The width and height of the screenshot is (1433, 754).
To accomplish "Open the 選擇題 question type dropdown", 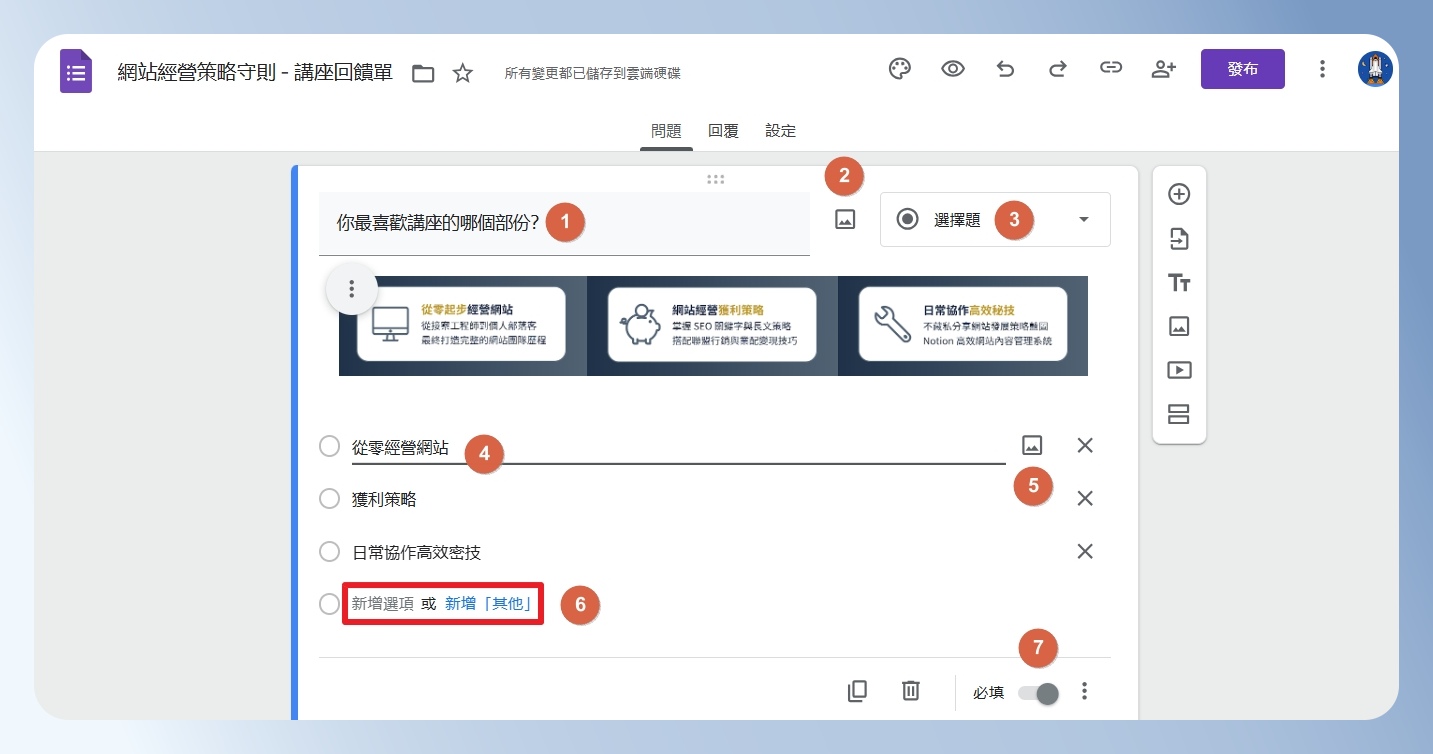I will [995, 219].
